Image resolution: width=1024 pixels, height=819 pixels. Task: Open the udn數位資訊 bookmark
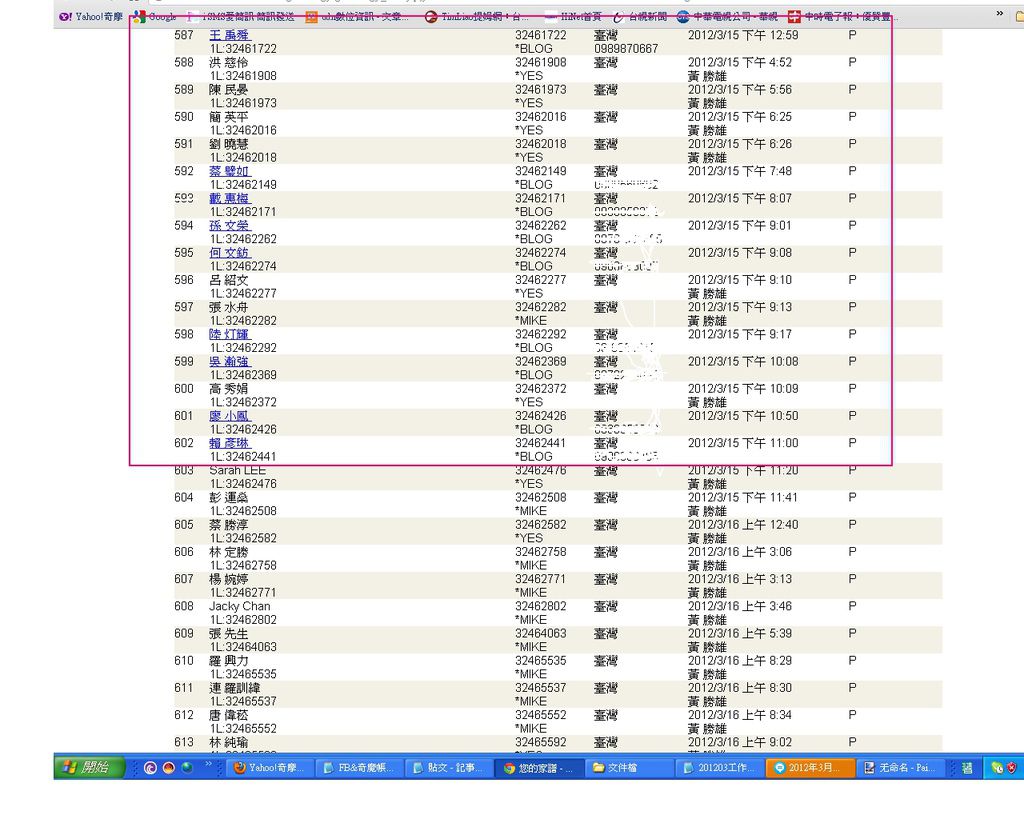point(357,16)
